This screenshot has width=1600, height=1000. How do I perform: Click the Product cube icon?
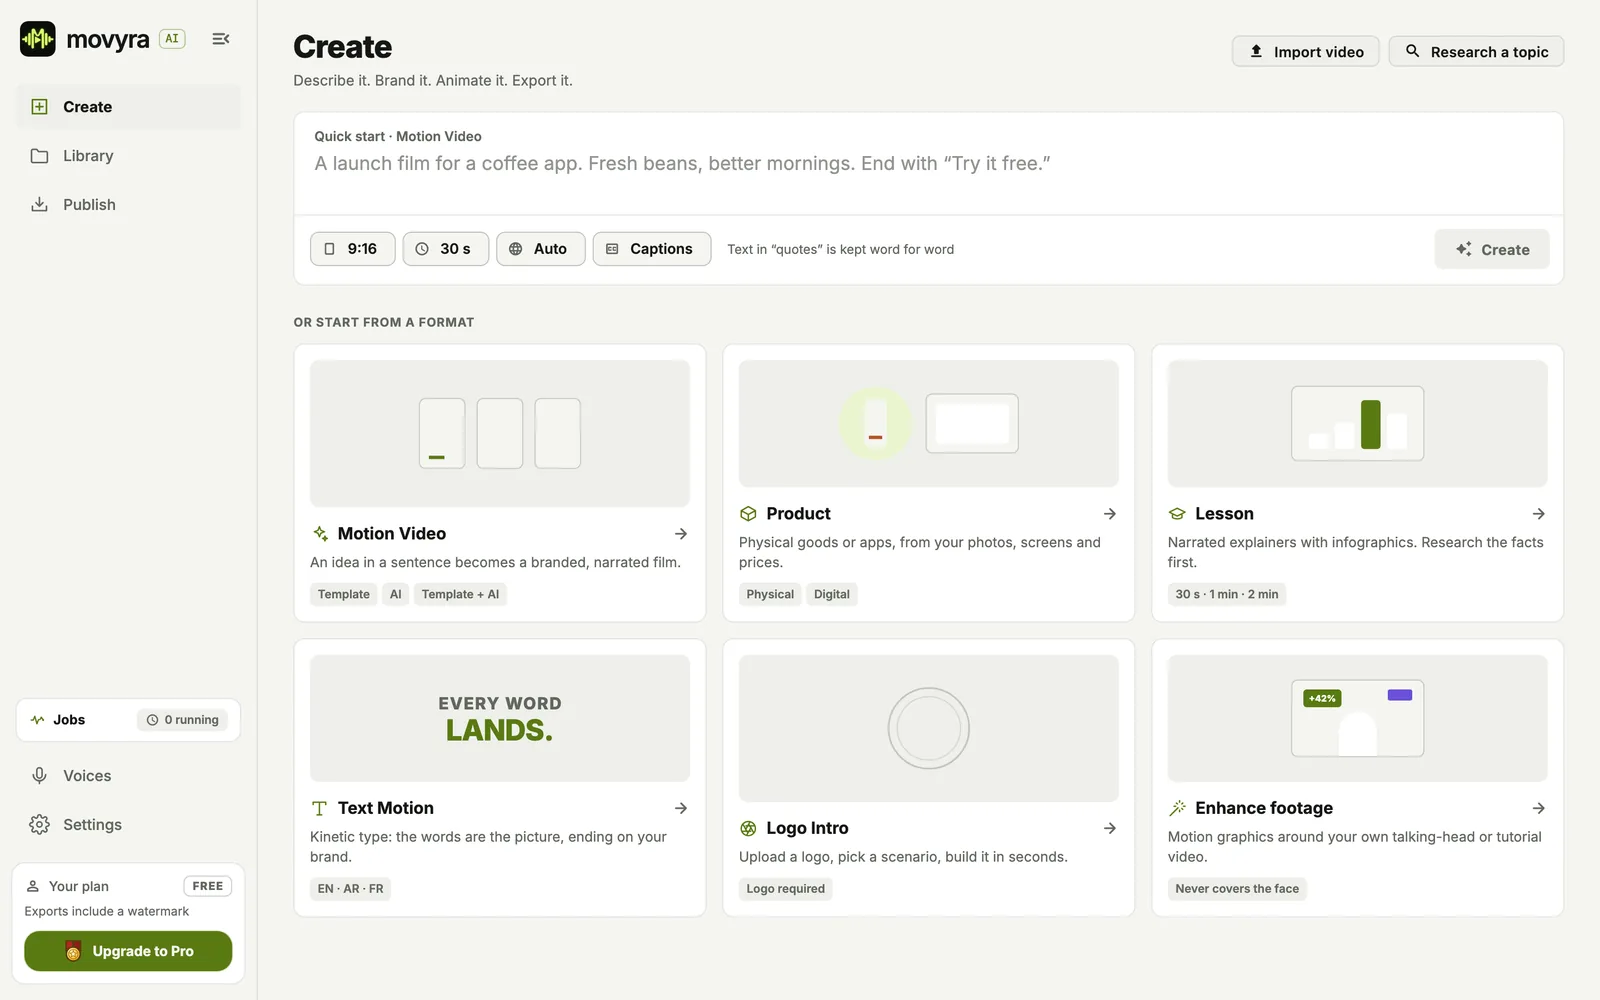[x=748, y=514]
